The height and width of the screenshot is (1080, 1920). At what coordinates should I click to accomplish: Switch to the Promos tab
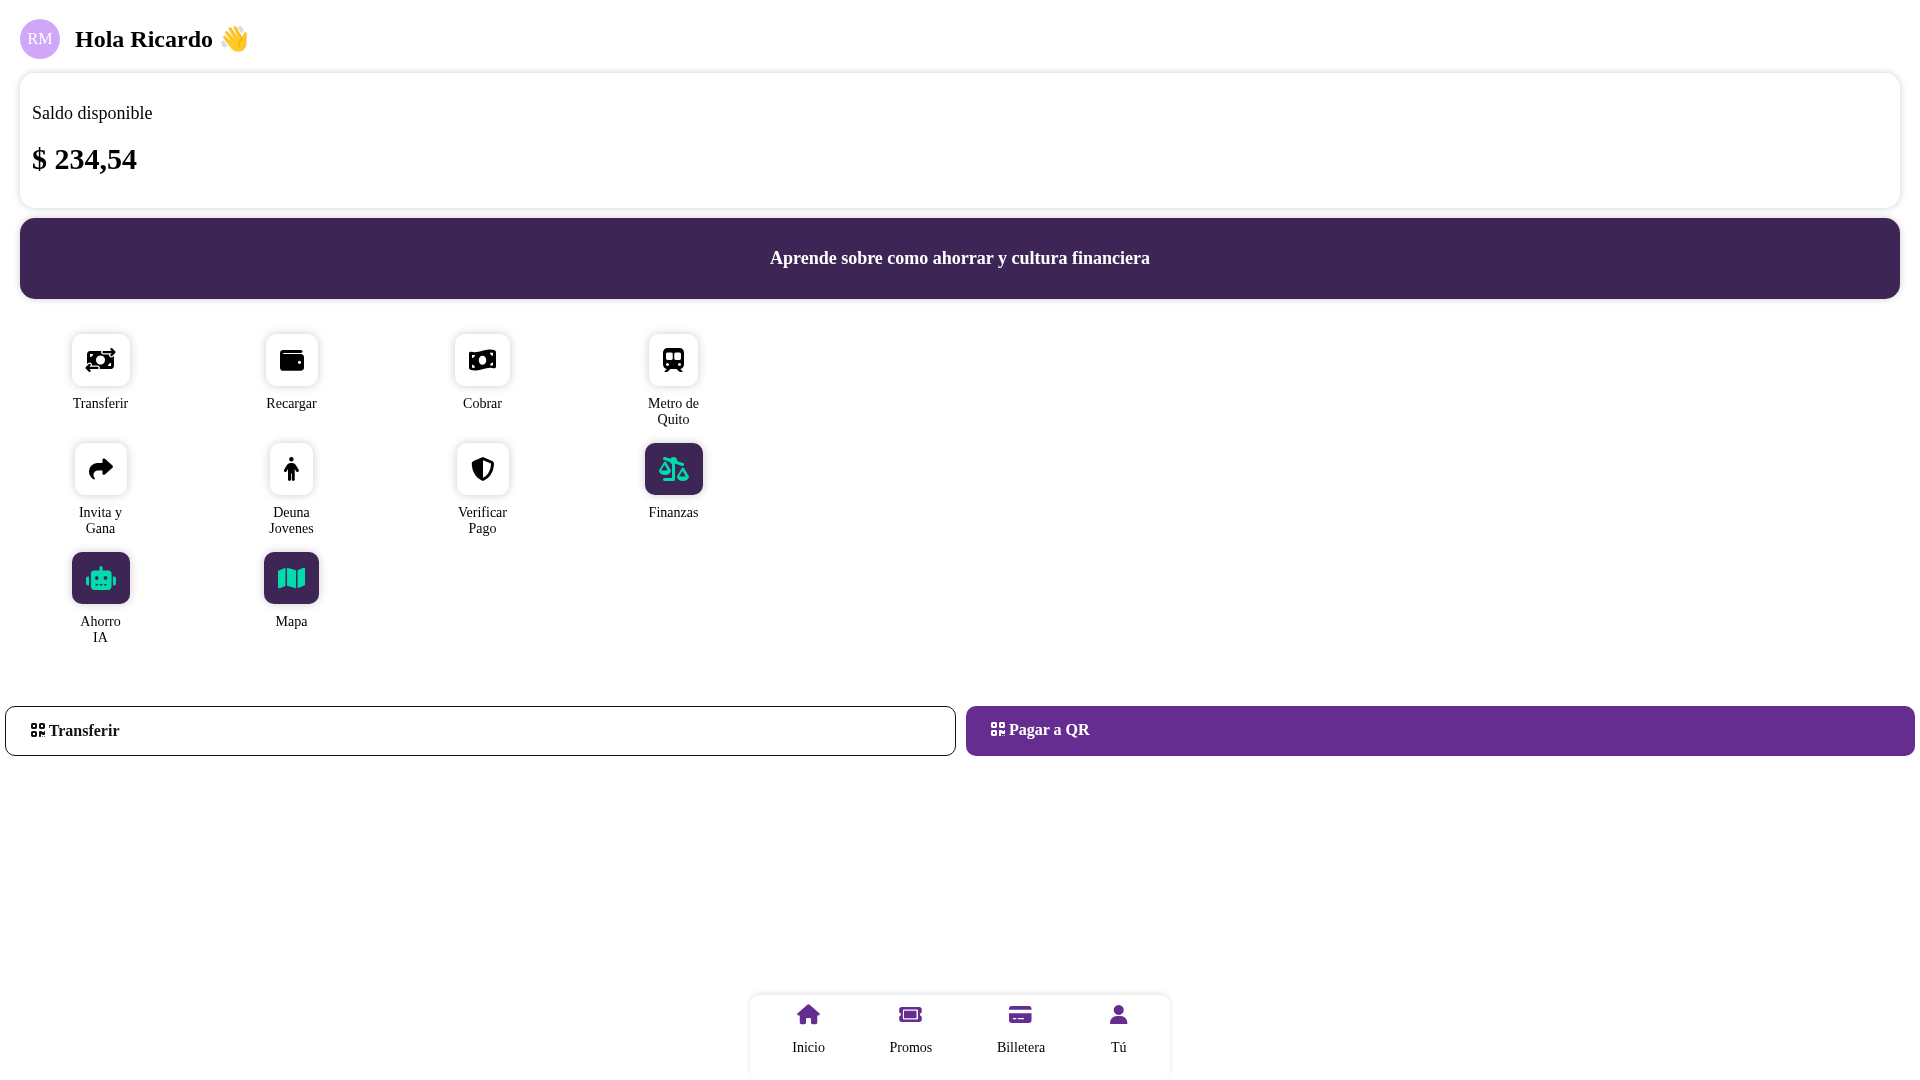910,1030
